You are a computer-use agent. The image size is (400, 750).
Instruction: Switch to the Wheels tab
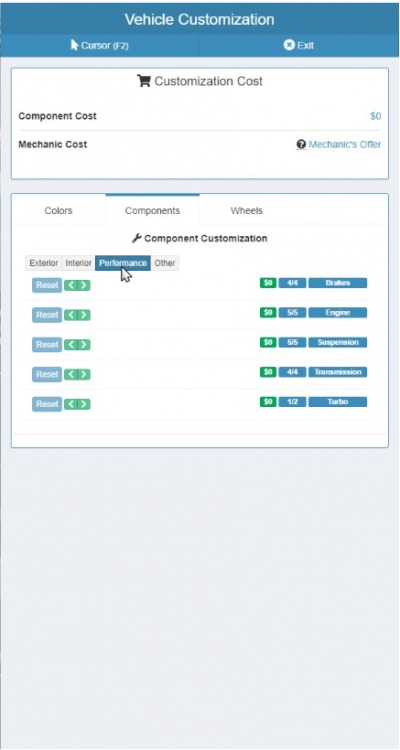pyautogui.click(x=246, y=210)
